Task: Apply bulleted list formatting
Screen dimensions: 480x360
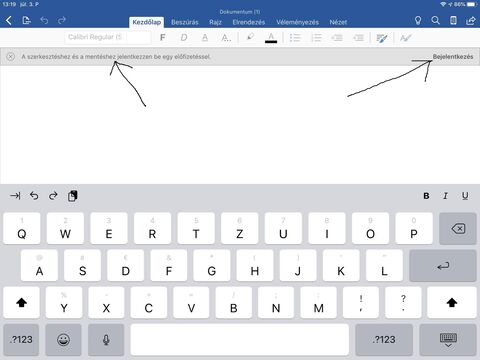Action: click(295, 38)
